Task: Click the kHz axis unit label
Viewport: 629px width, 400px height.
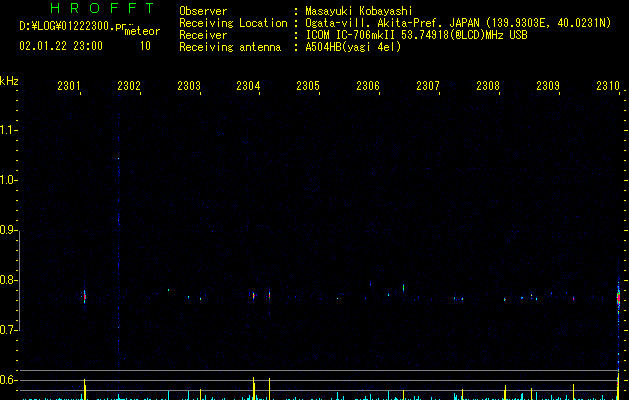Action: (9, 81)
